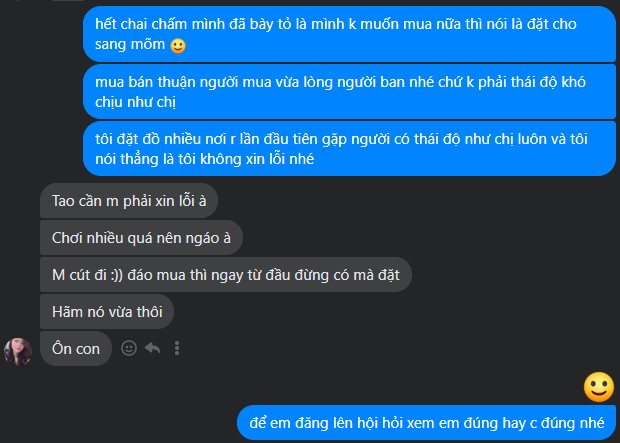620x443 pixels.
Task: Open more options for "Ôn con" message
Action: pos(177,348)
